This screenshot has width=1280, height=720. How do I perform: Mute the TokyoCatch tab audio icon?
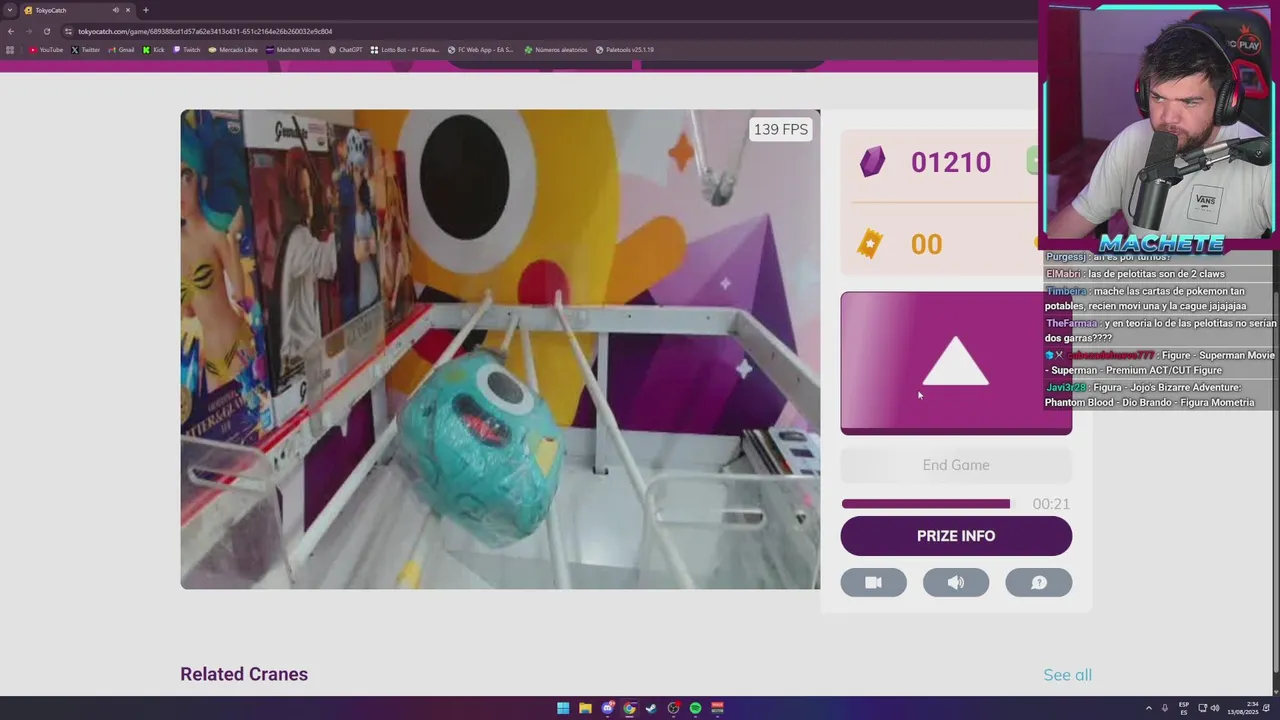pos(115,10)
